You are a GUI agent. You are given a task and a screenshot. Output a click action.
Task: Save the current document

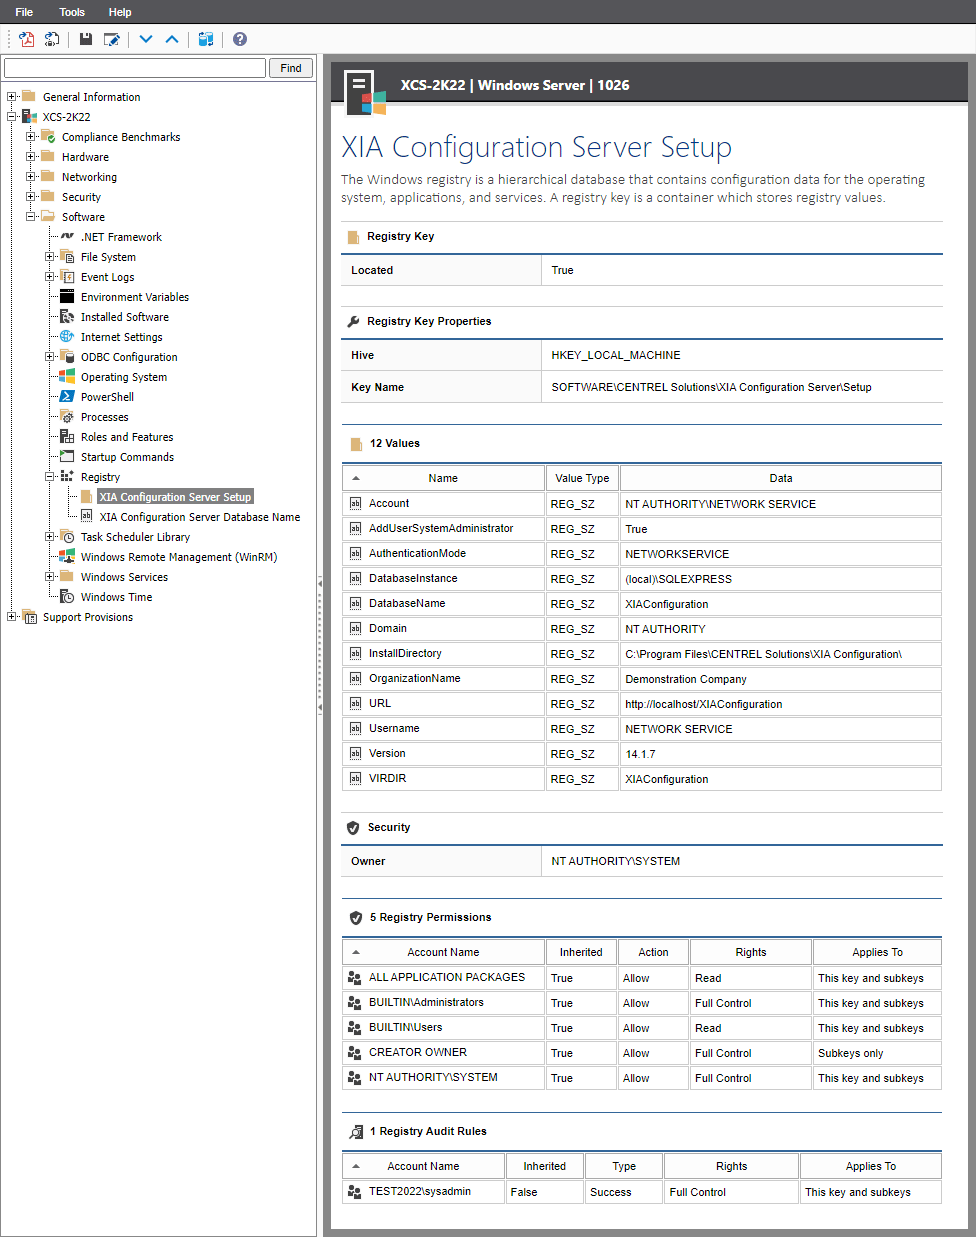point(85,38)
